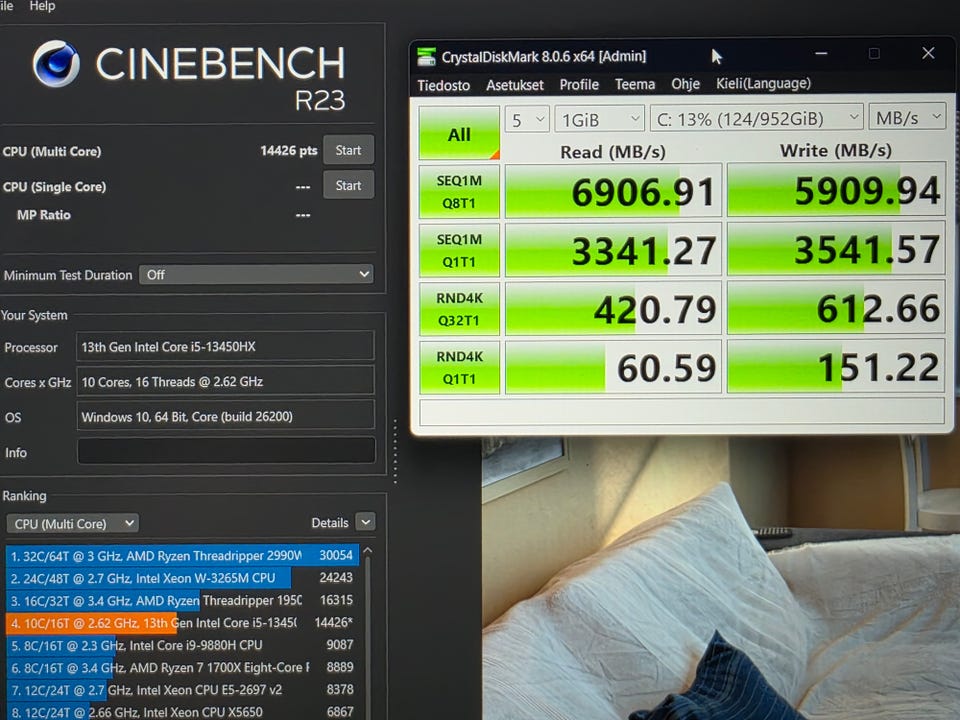This screenshot has width=960, height=720.
Task: Click the Cores x GHz field
Action: 225,381
